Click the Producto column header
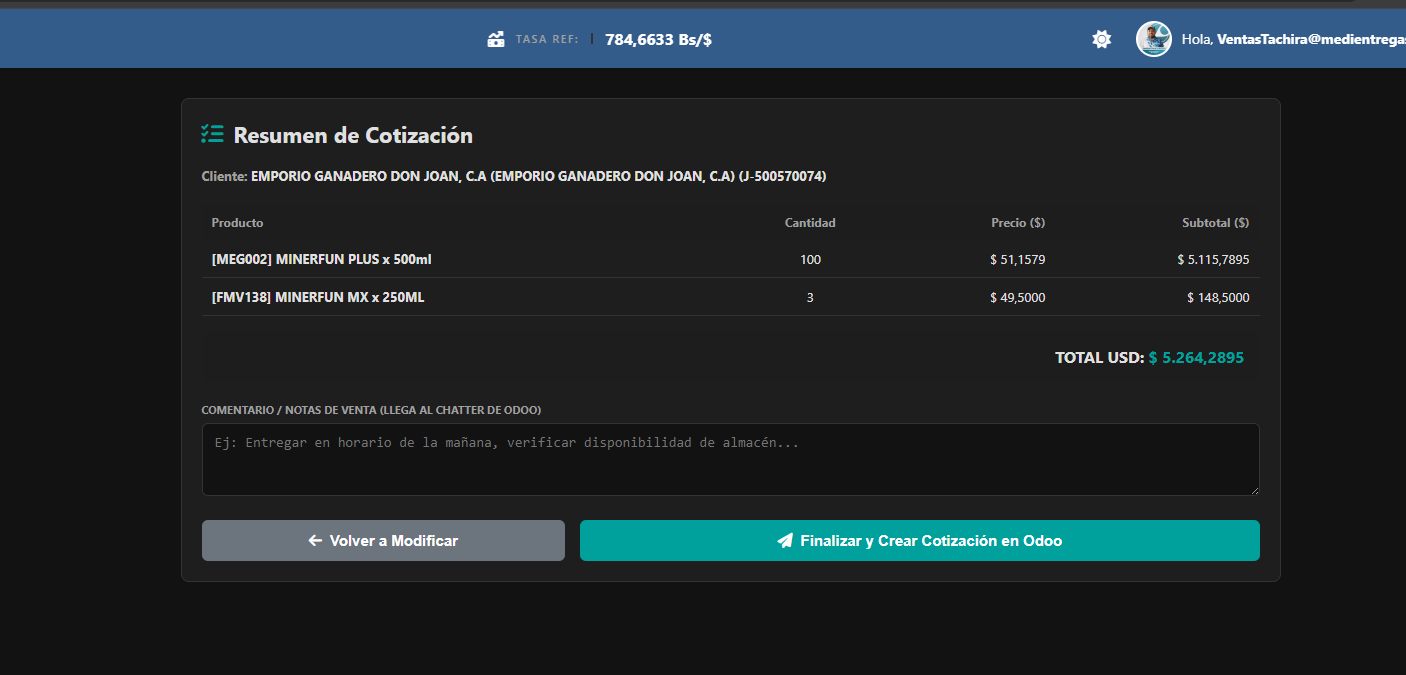This screenshot has width=1406, height=675. tap(238, 222)
